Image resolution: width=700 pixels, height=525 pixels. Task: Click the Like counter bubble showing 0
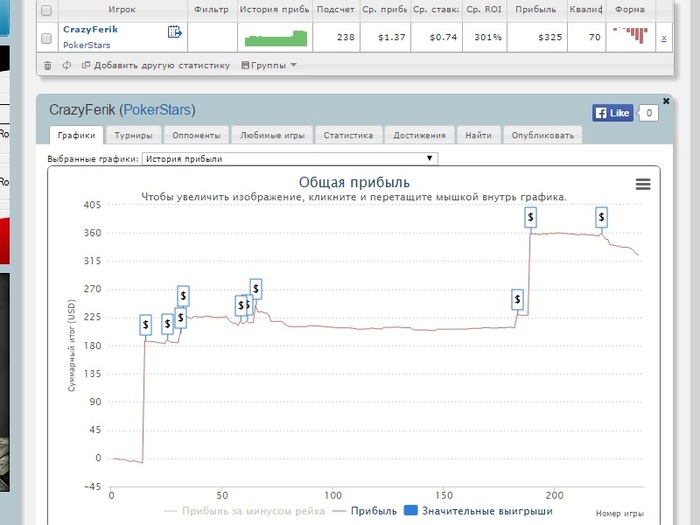click(649, 113)
